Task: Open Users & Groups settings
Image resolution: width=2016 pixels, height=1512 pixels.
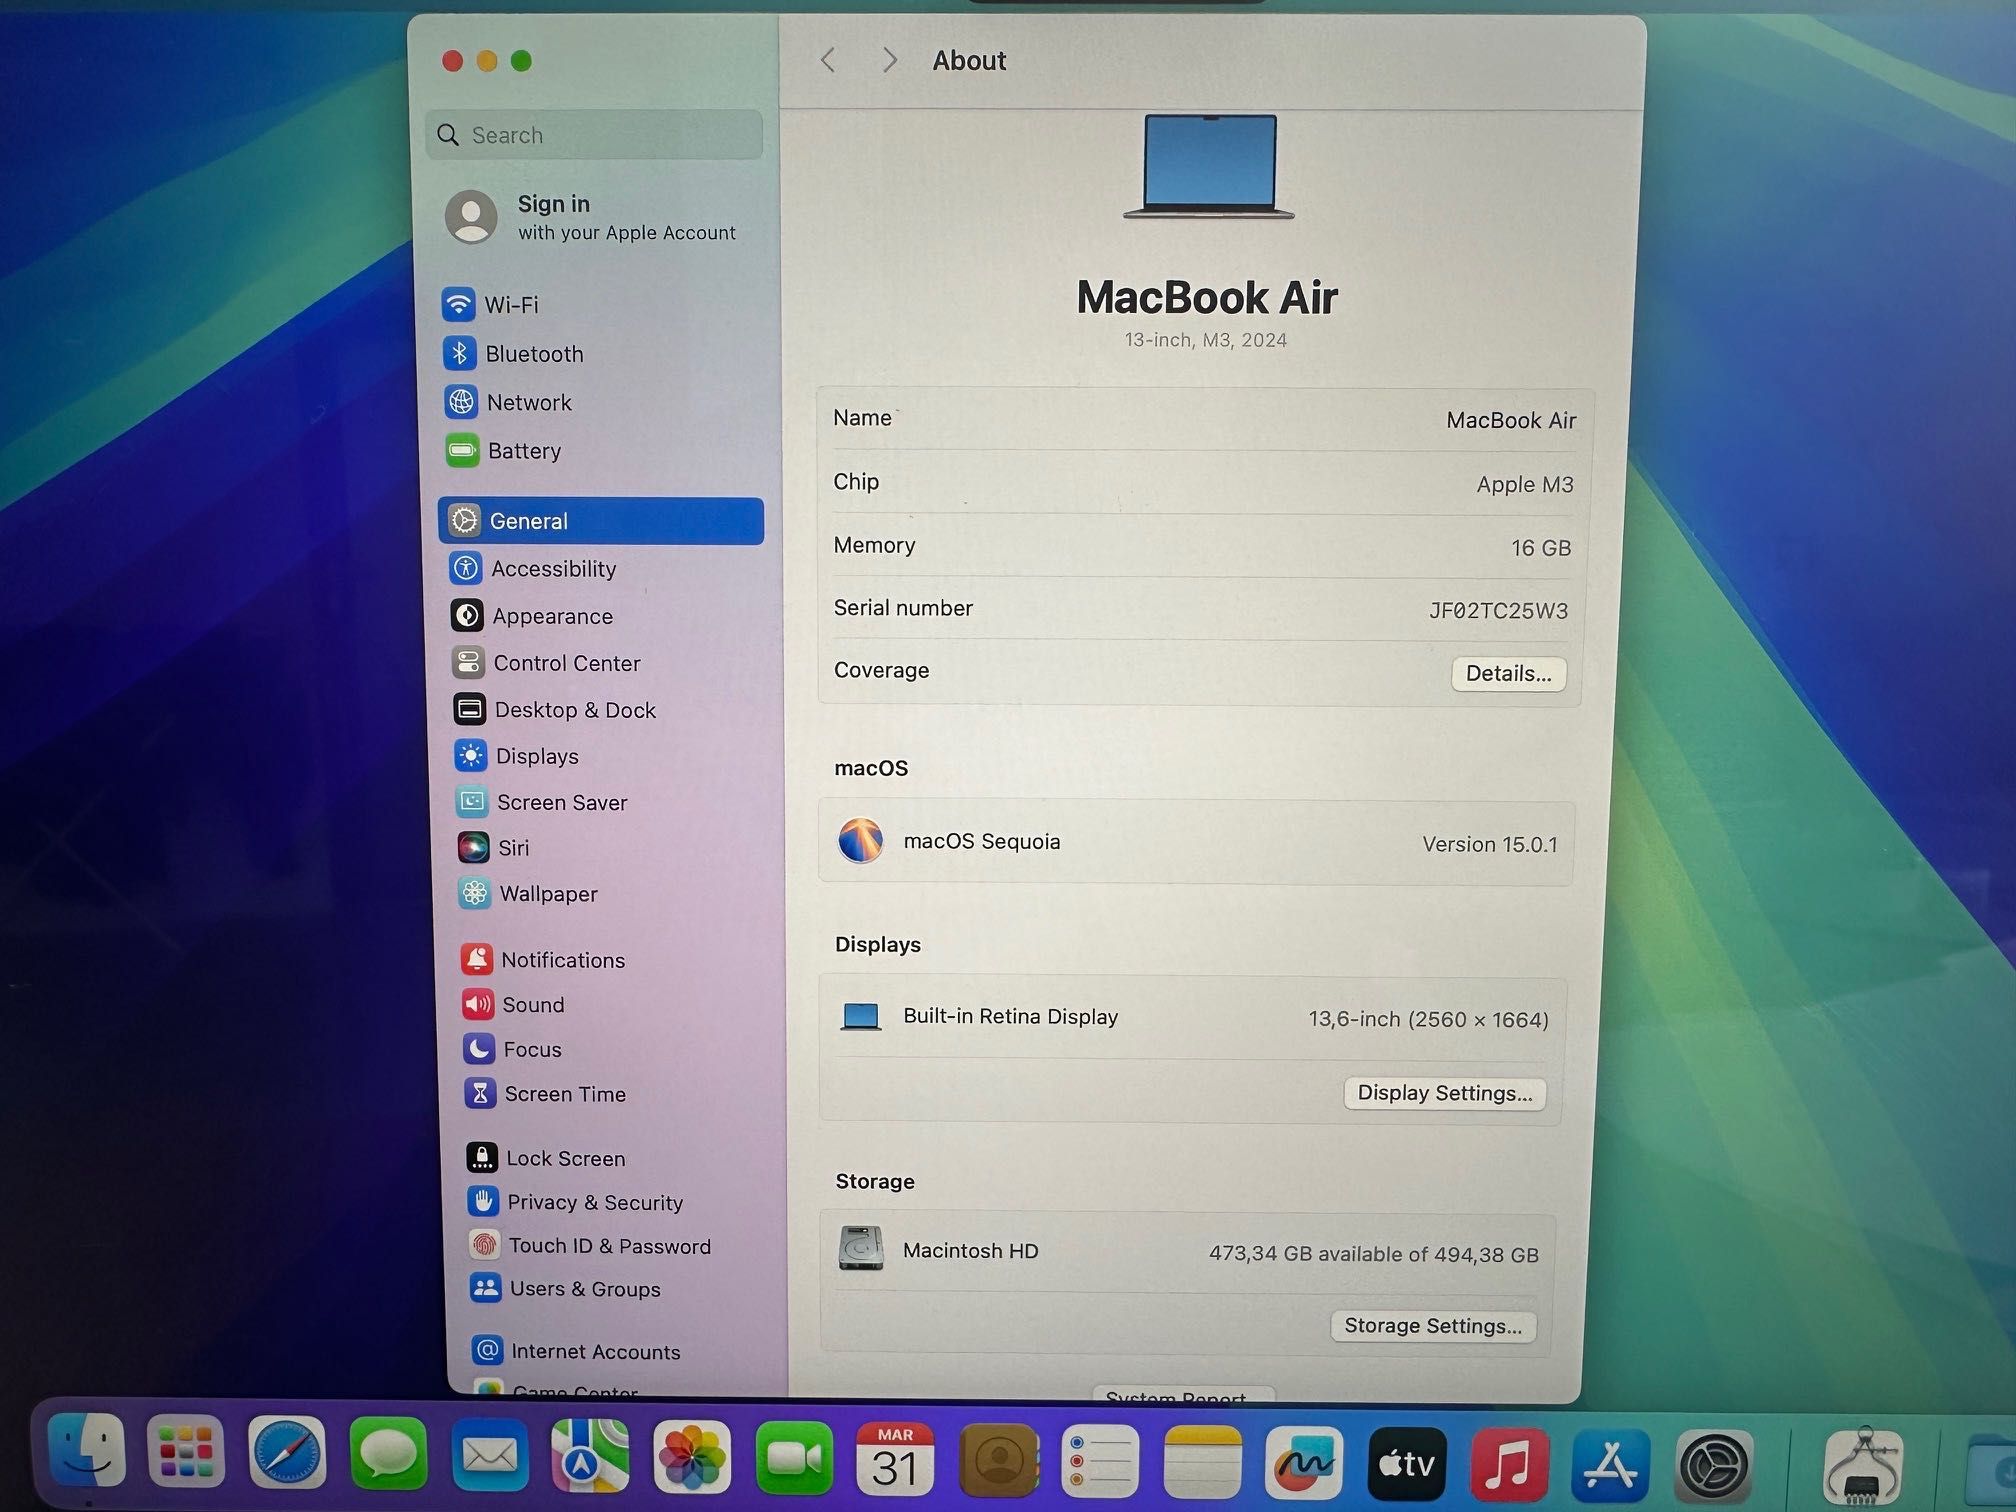Action: pos(566,1289)
